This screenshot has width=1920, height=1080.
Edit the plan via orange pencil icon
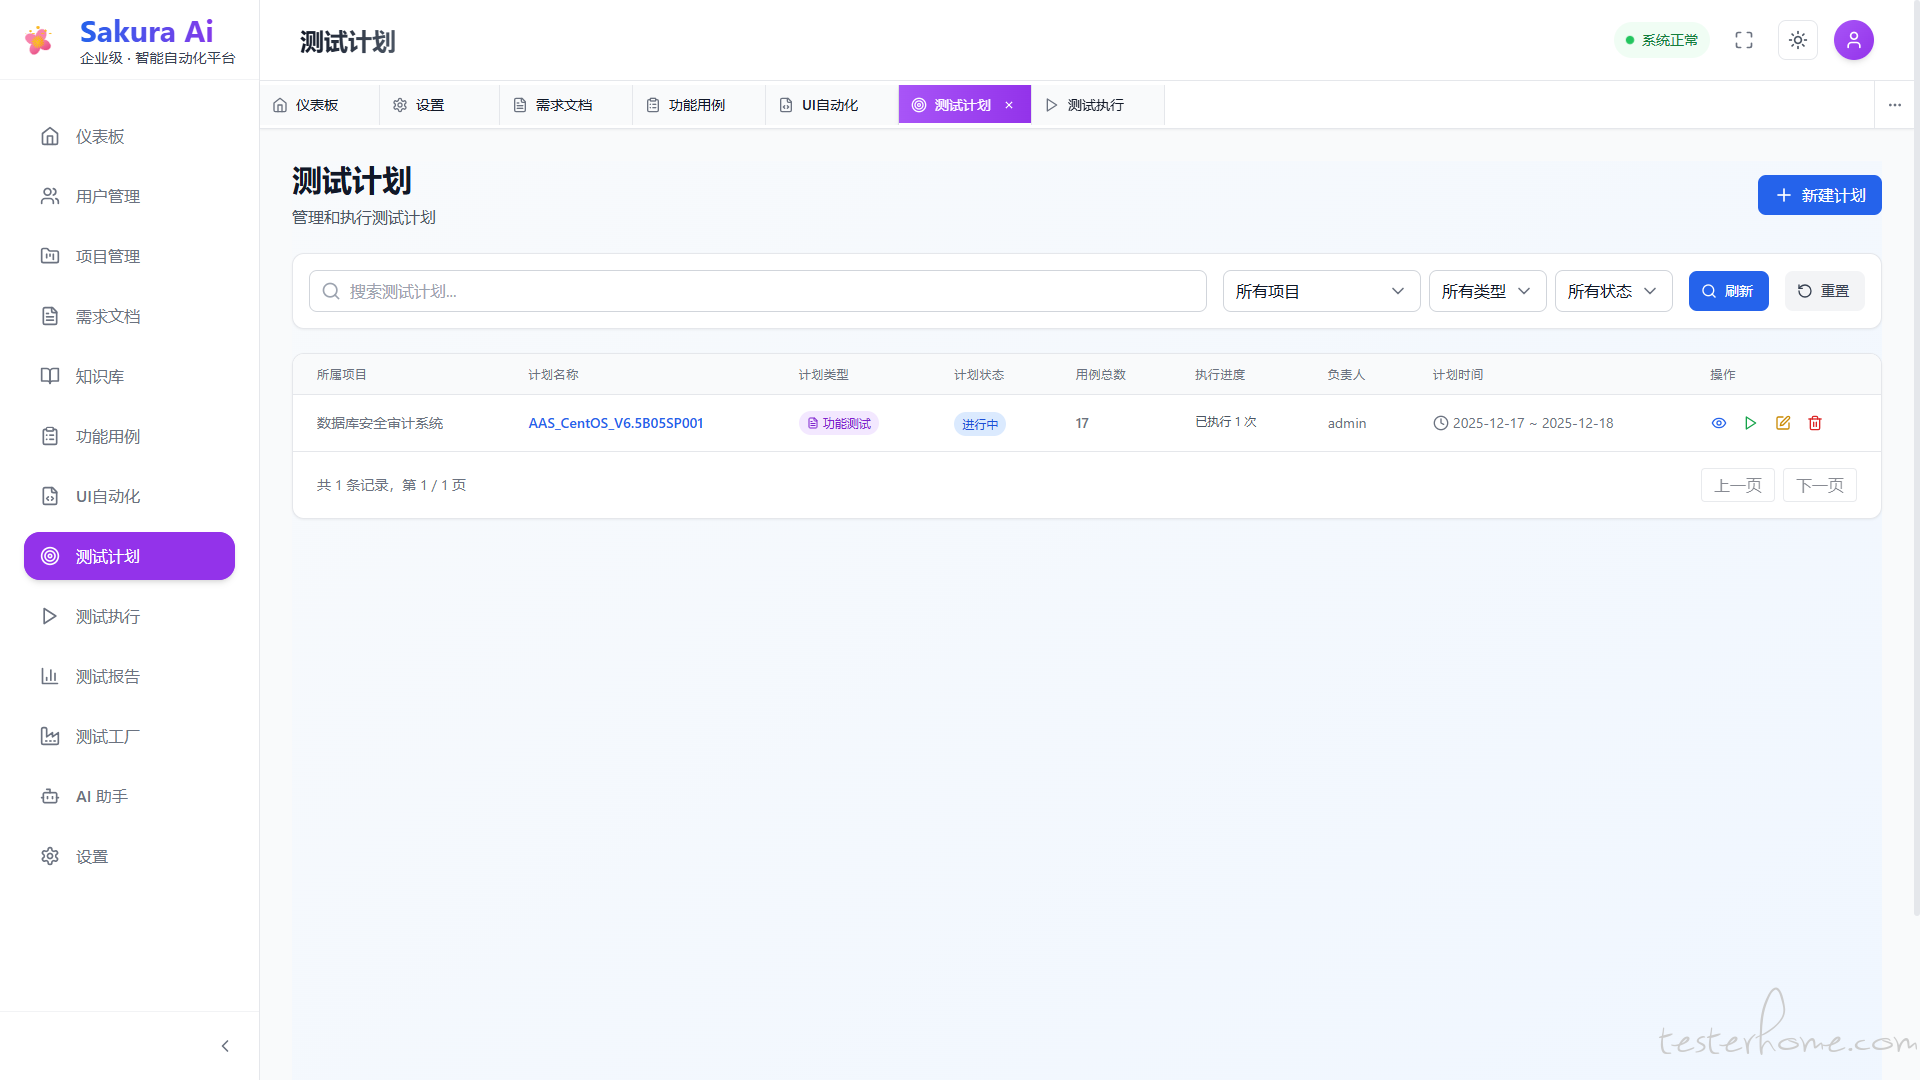1783,423
